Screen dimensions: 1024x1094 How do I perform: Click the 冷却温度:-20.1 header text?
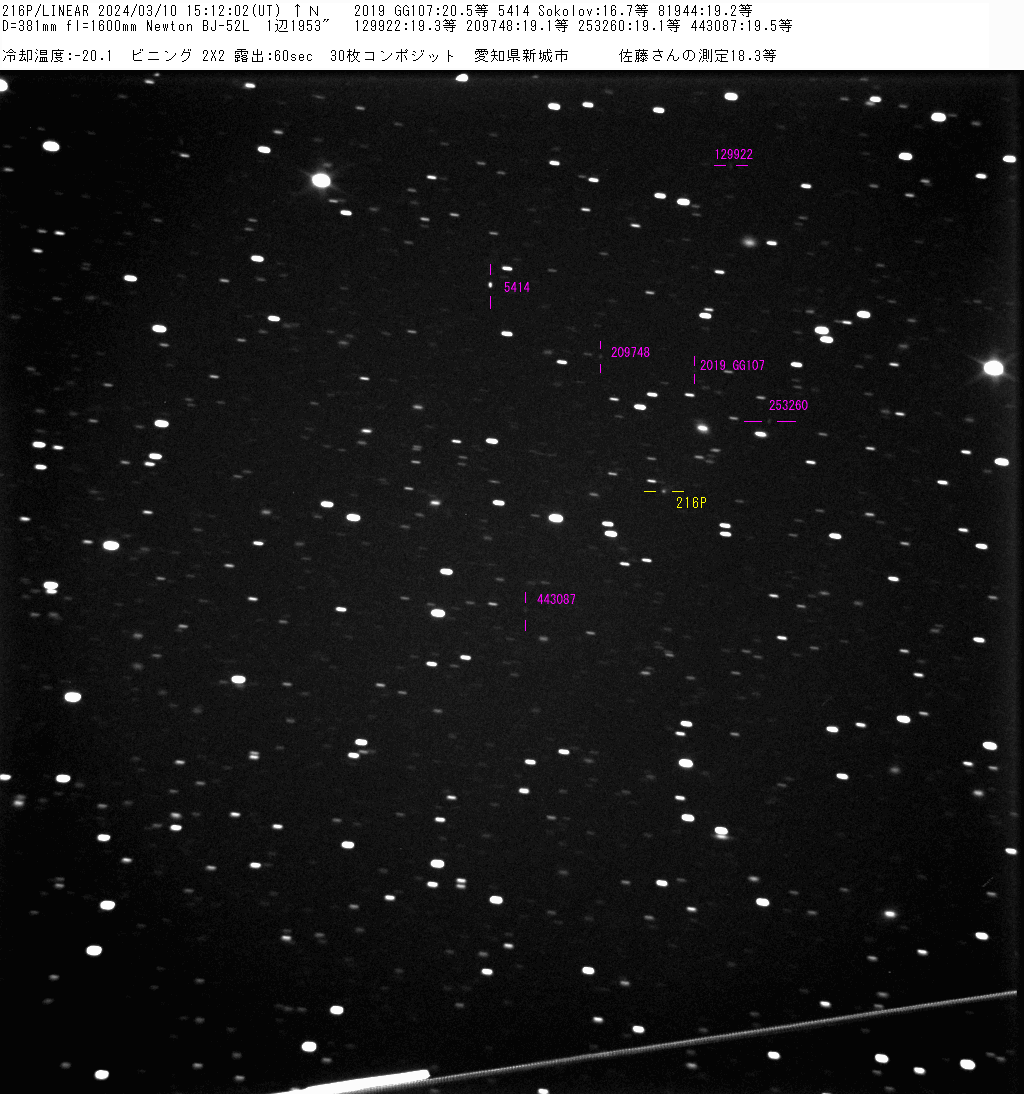pos(58,56)
